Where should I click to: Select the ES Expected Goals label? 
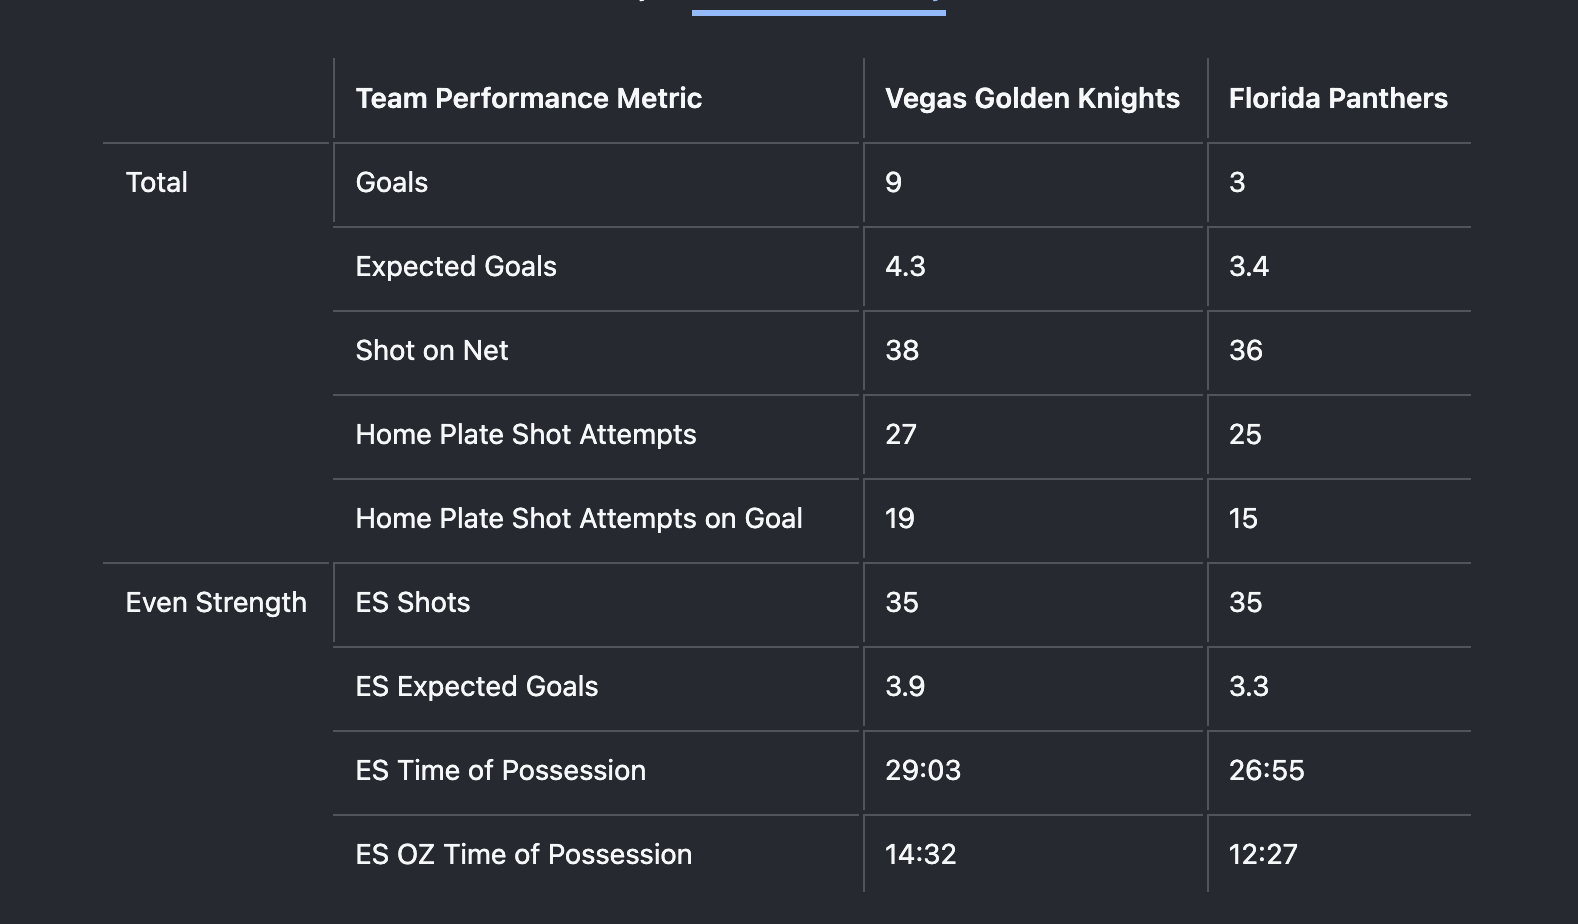point(477,686)
